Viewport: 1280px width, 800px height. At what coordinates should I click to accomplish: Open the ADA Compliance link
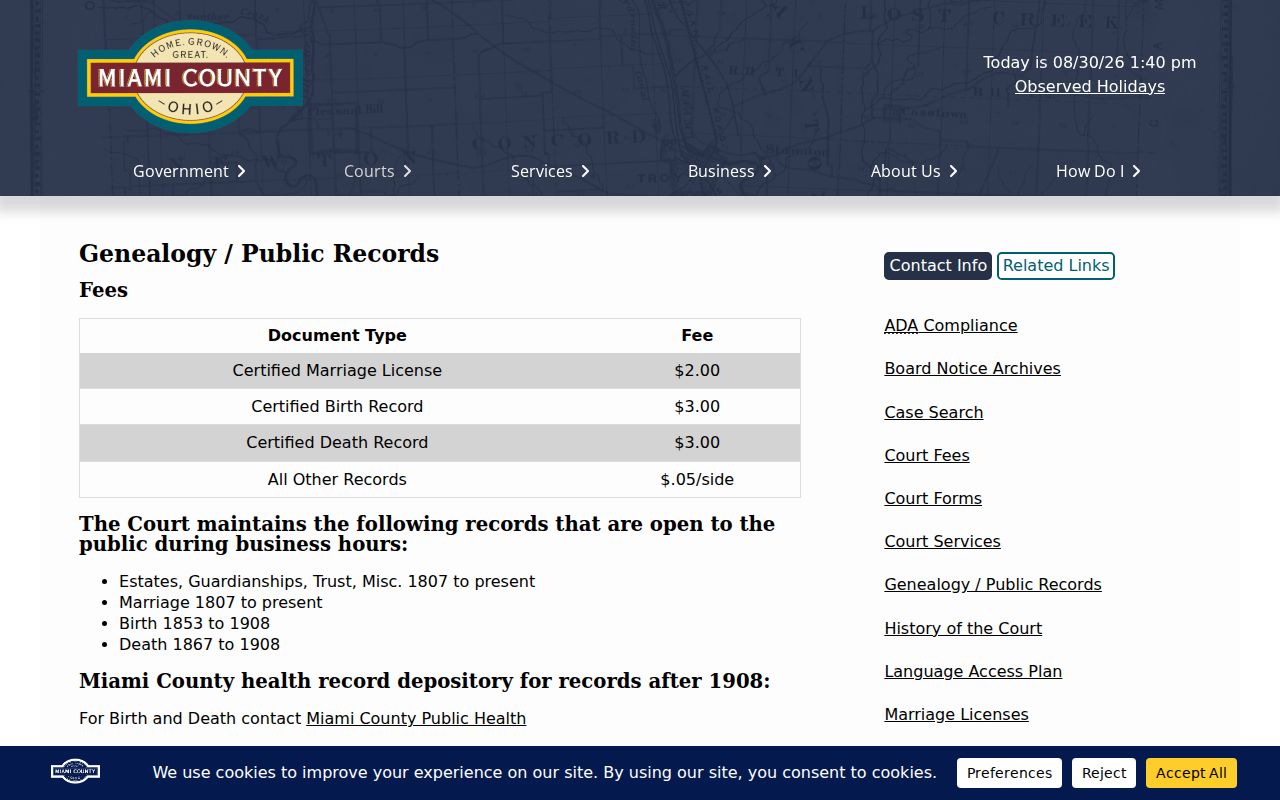951,325
